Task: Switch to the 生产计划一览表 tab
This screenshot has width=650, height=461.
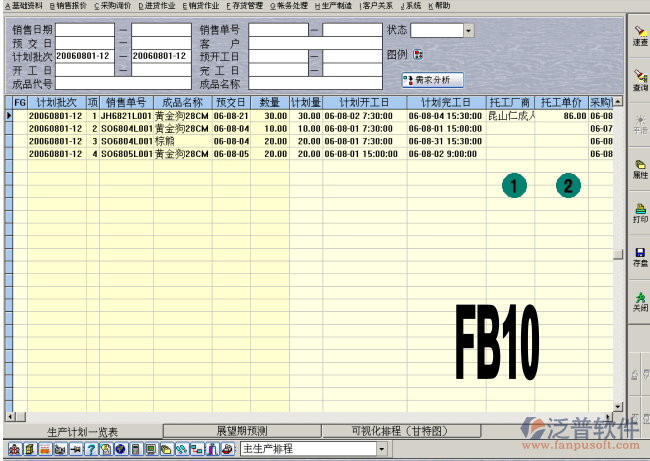Action: pyautogui.click(x=82, y=432)
